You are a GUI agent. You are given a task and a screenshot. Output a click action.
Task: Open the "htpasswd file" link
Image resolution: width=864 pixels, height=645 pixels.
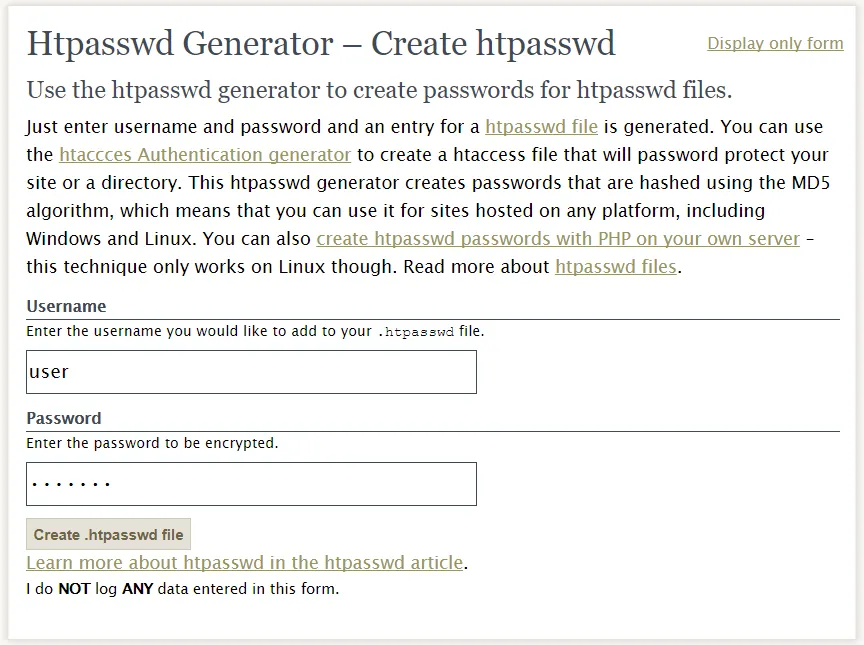tap(541, 127)
